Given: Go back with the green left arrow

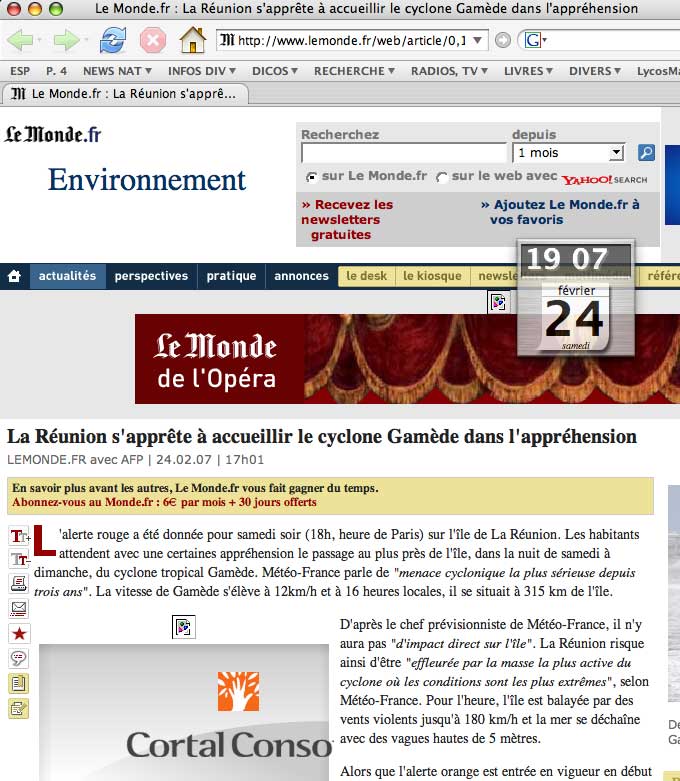Looking at the screenshot, I should [20, 40].
